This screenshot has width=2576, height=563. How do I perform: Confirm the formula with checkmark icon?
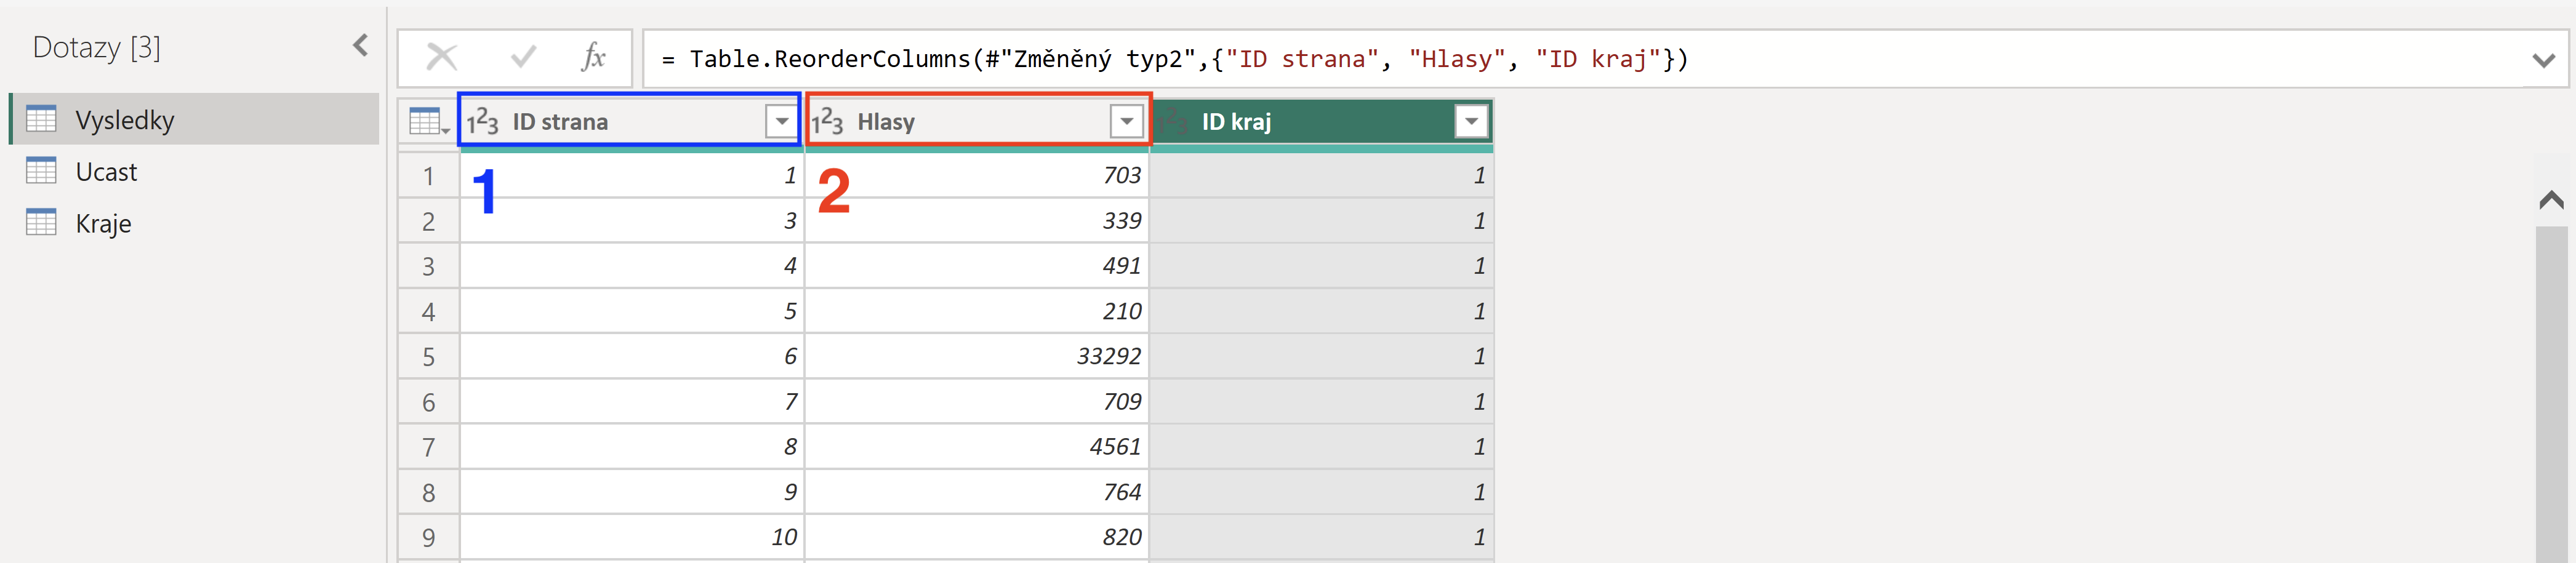523,58
